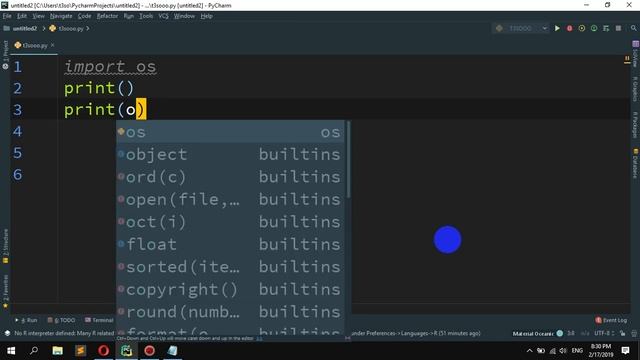Open the View menu
This screenshot has height=360, width=640.
[38, 16]
